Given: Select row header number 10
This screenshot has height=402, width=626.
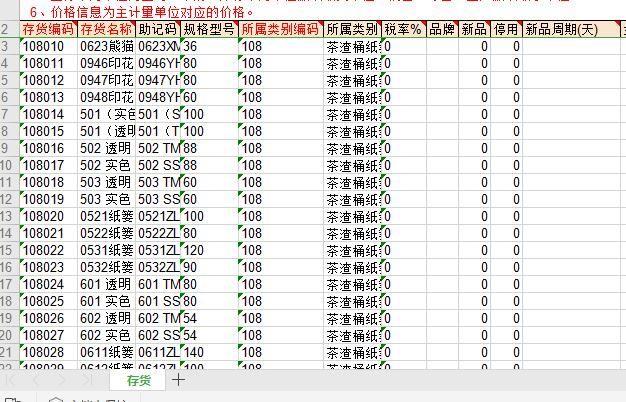Looking at the screenshot, I should (x=9, y=165).
